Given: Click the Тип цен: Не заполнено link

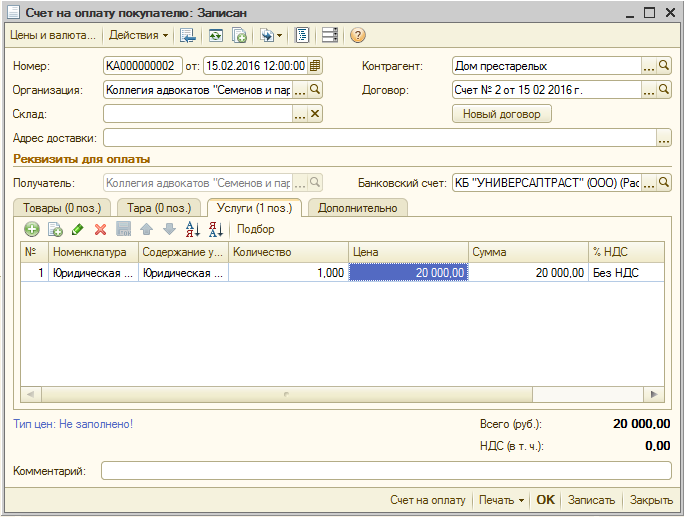Looking at the screenshot, I should tap(73, 424).
